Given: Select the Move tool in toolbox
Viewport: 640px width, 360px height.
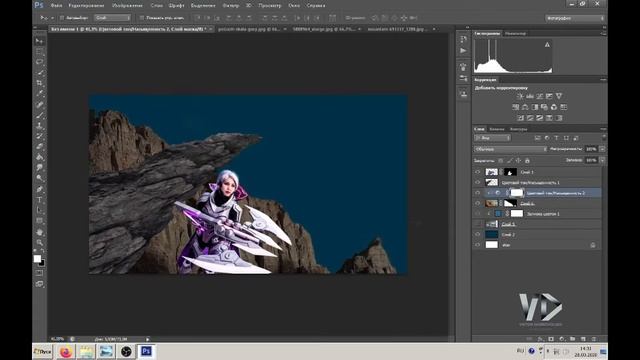Looking at the screenshot, I should tap(39, 41).
